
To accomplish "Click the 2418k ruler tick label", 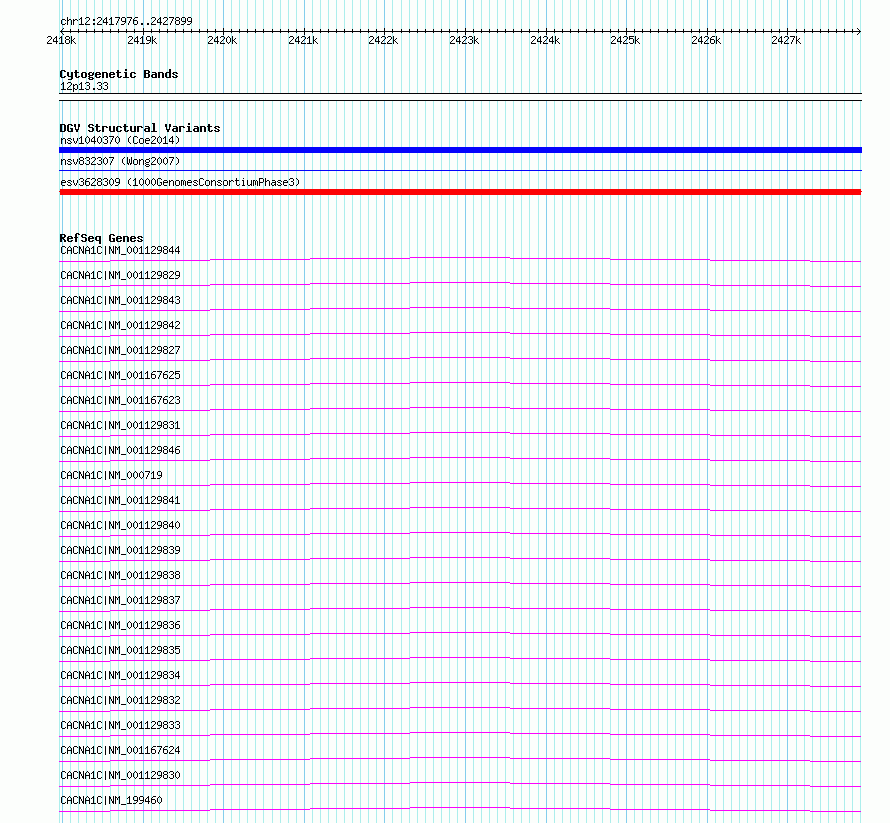I will click(x=61, y=40).
